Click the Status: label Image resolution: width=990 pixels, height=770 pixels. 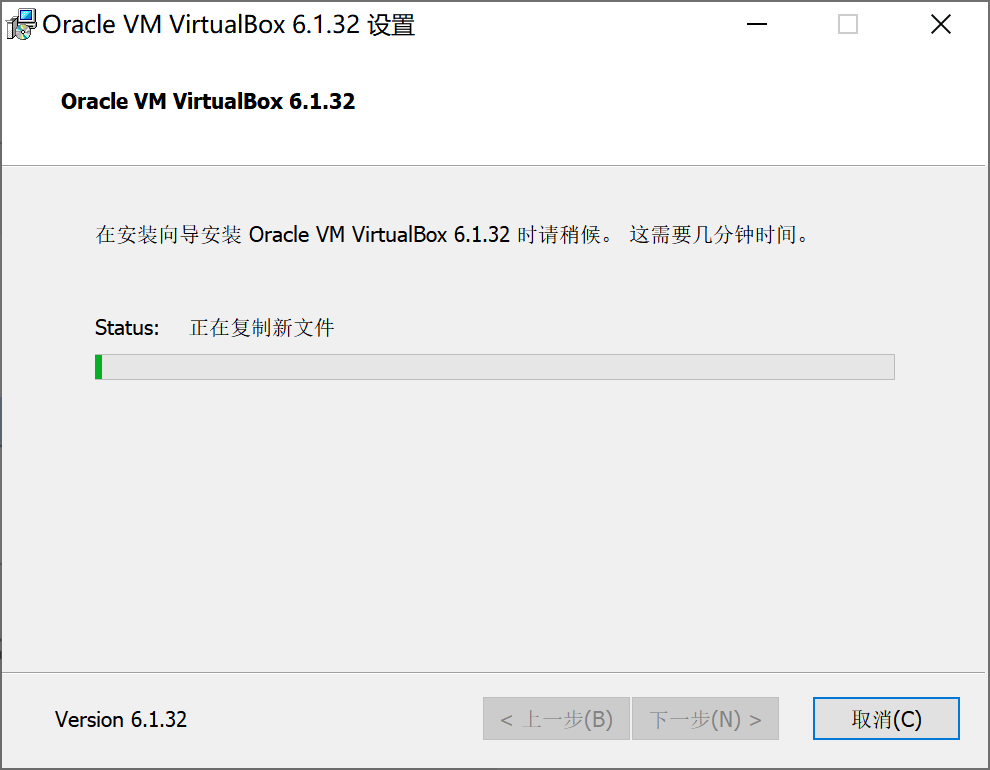(127, 328)
